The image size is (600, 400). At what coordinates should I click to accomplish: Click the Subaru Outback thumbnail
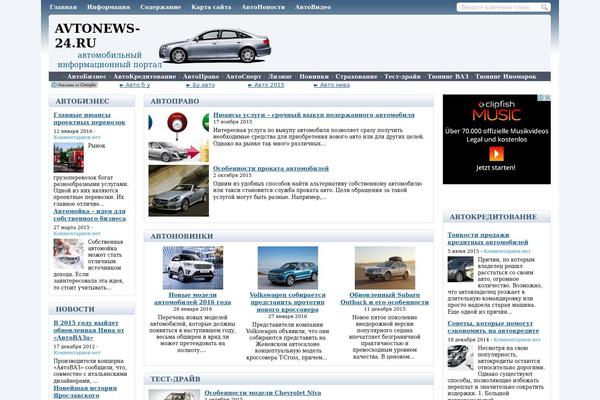(x=385, y=268)
